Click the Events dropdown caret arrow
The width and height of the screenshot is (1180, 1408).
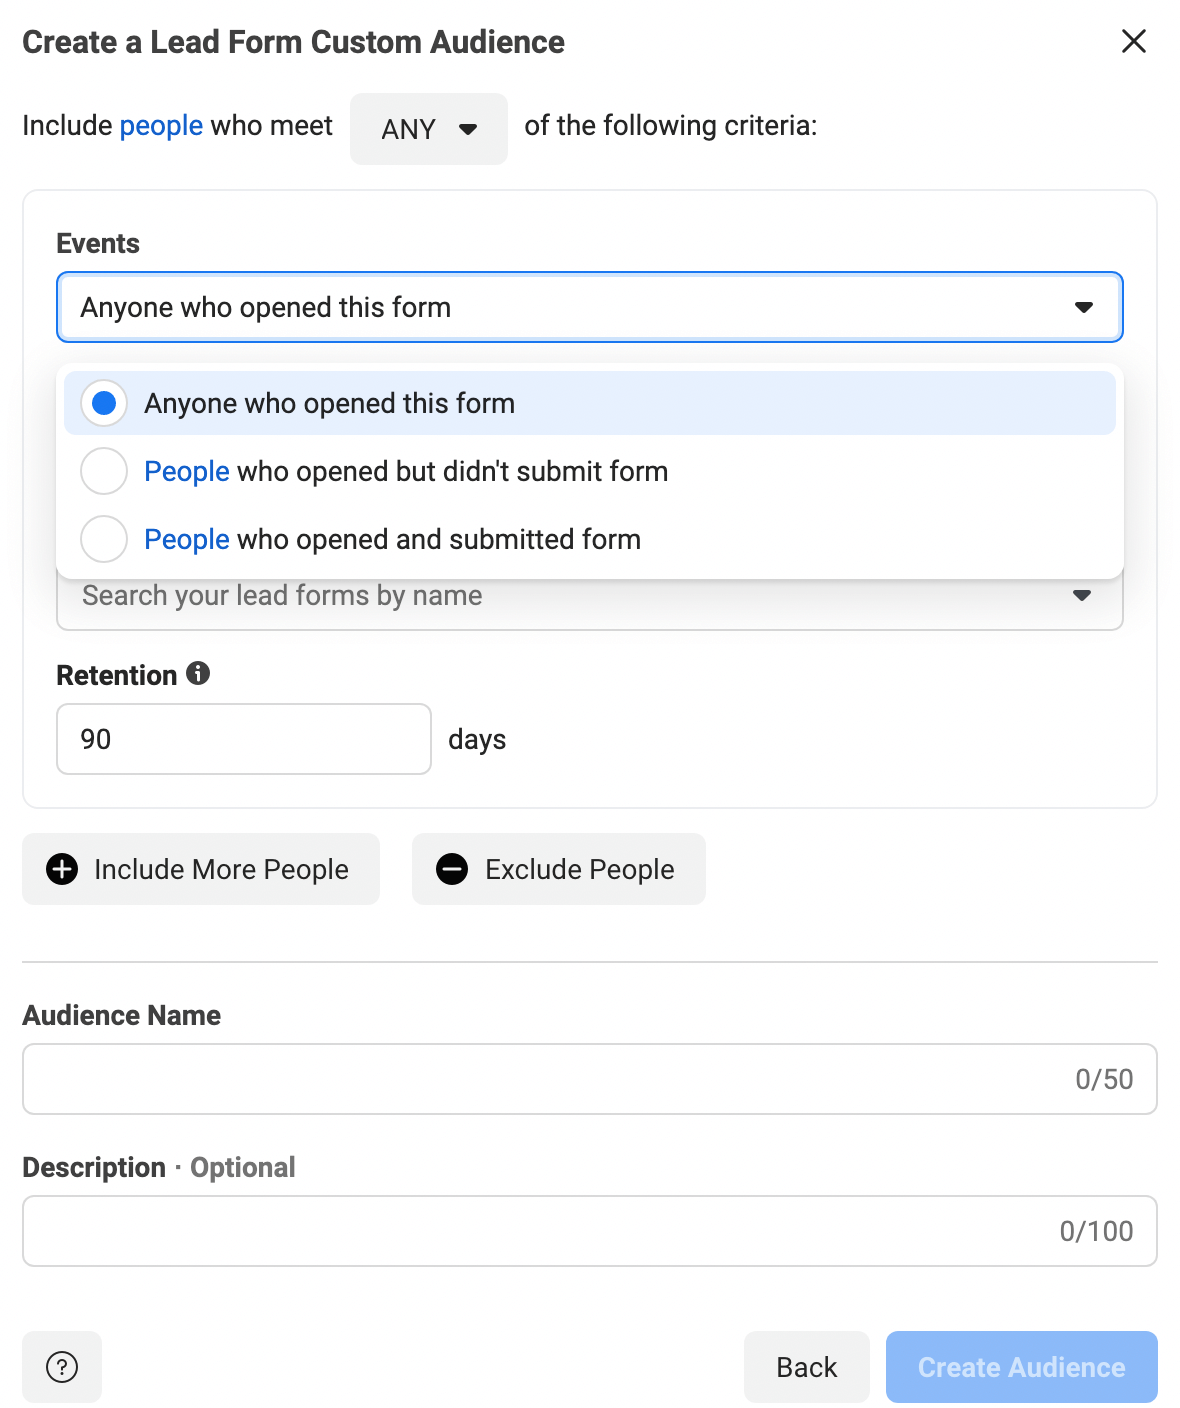1083,307
